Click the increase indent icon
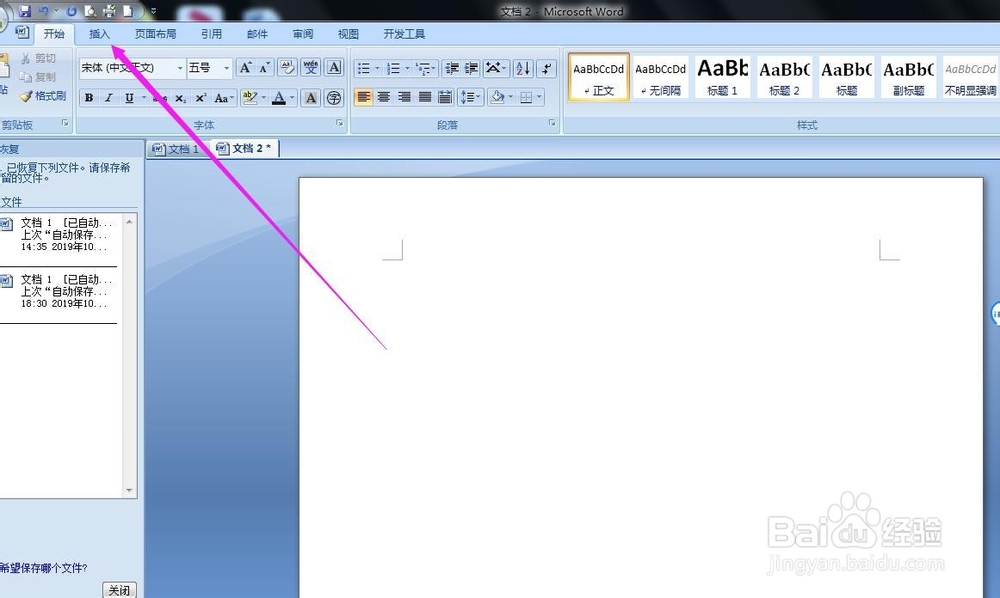1000x598 pixels. click(471, 68)
